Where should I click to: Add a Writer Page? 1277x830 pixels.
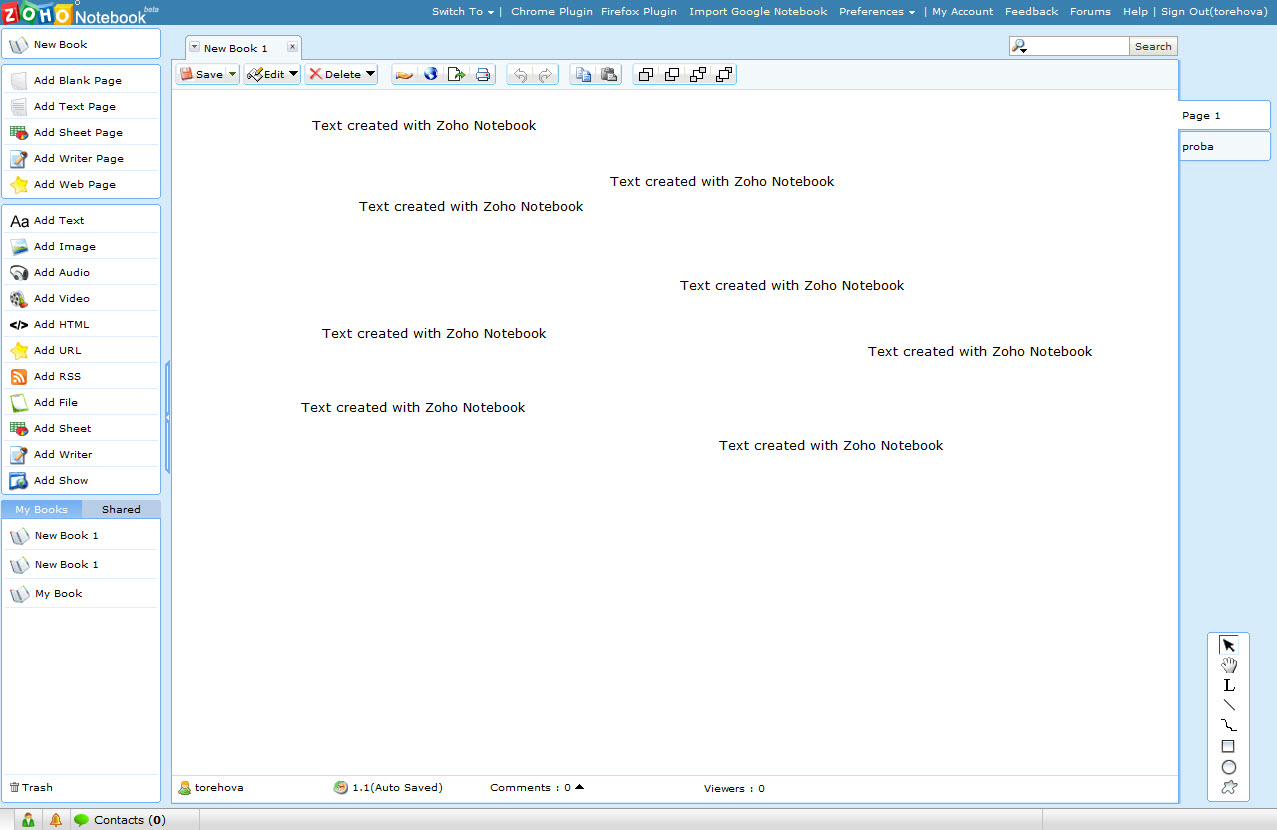click(81, 158)
